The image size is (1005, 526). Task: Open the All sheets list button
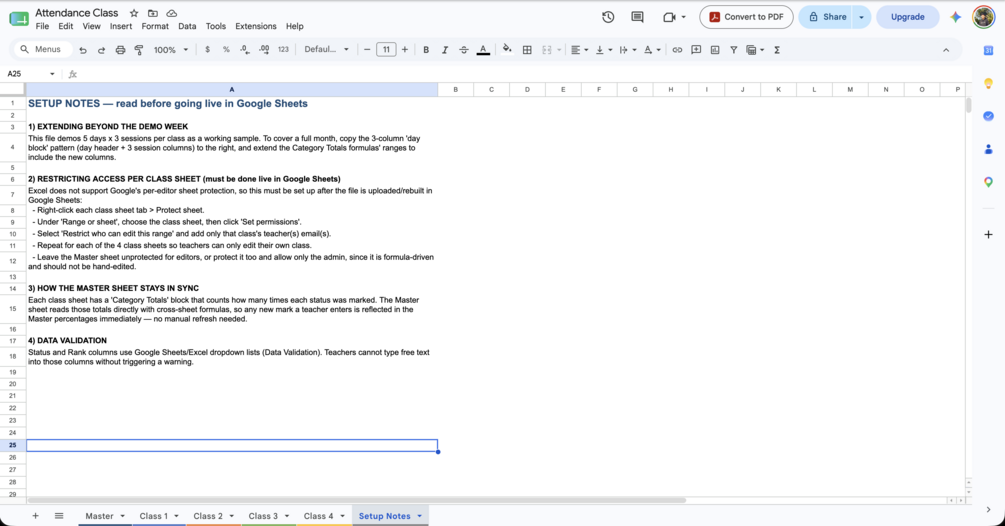(x=59, y=516)
